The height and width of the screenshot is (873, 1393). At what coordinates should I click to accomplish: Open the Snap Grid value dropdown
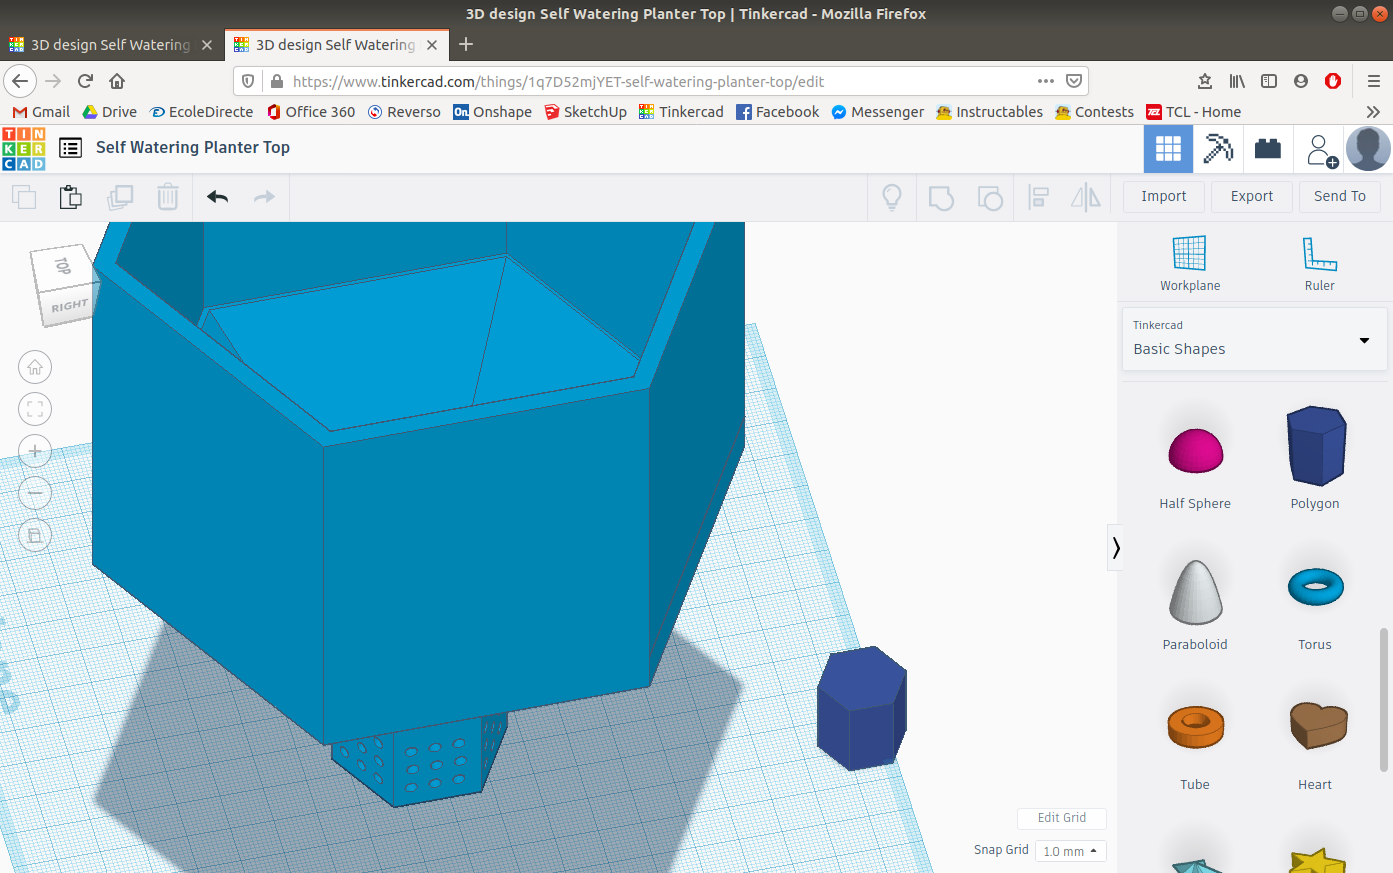pos(1069,851)
